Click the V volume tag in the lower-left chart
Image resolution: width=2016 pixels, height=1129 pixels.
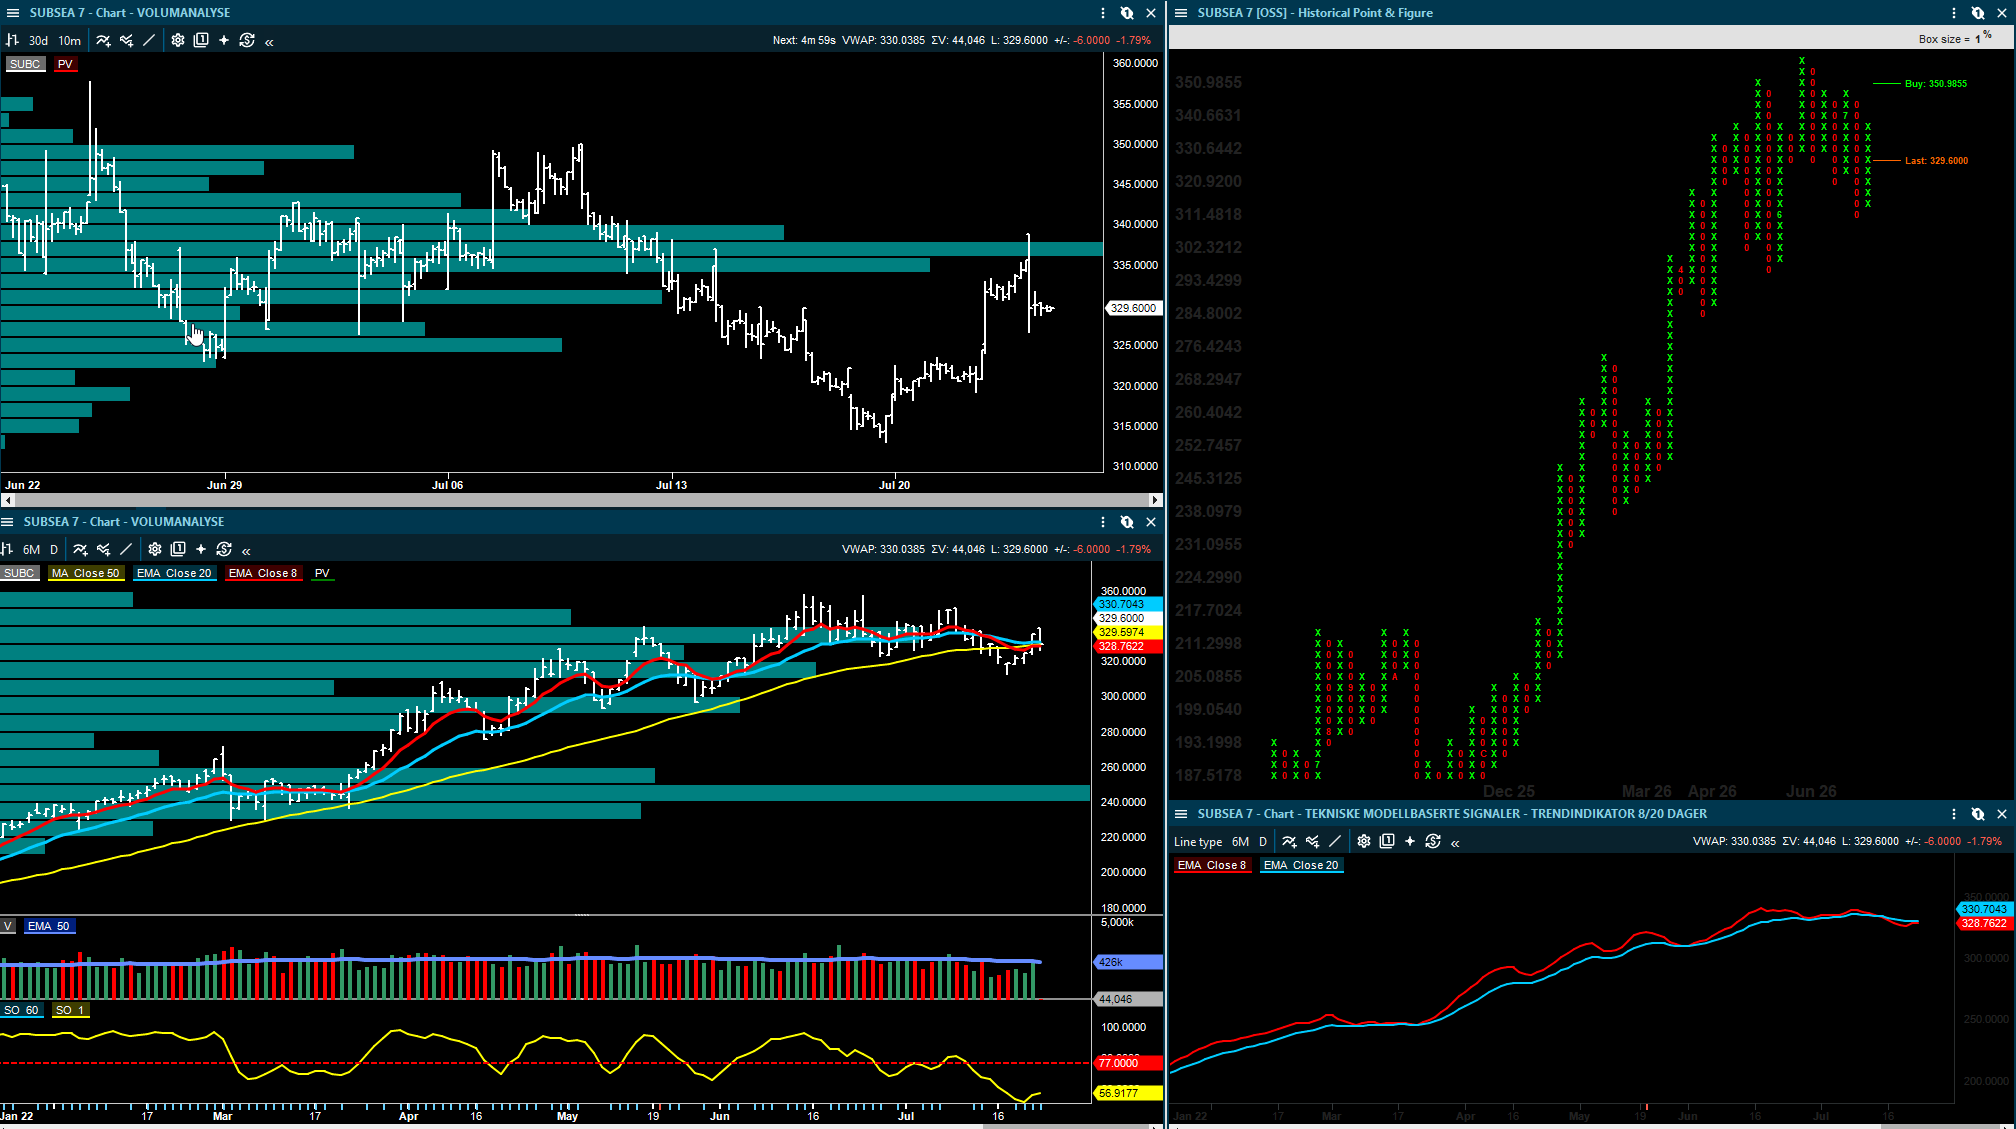tap(8, 926)
